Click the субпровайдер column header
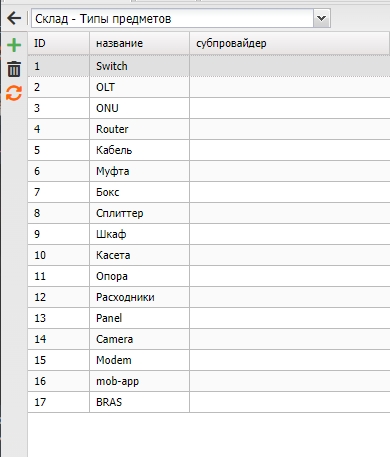 click(289, 43)
